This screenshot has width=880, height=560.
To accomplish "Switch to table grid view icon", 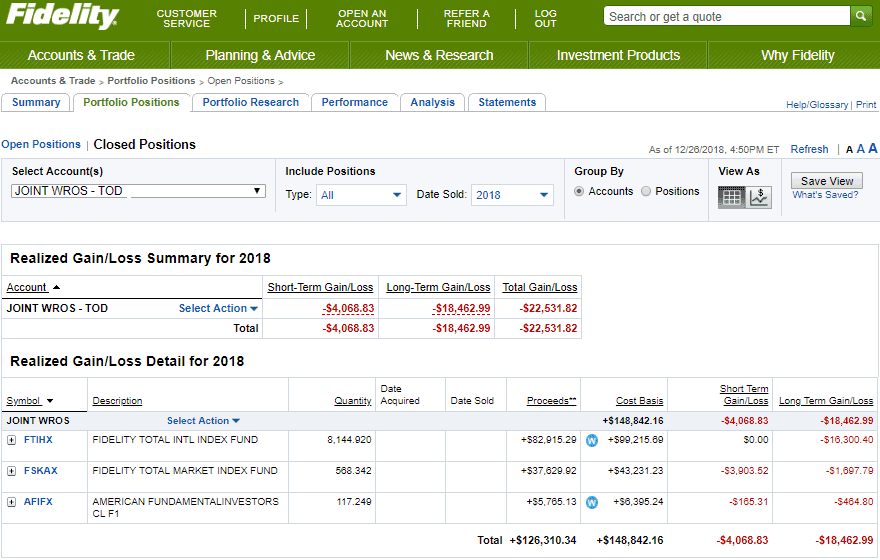I will pyautogui.click(x=732, y=198).
